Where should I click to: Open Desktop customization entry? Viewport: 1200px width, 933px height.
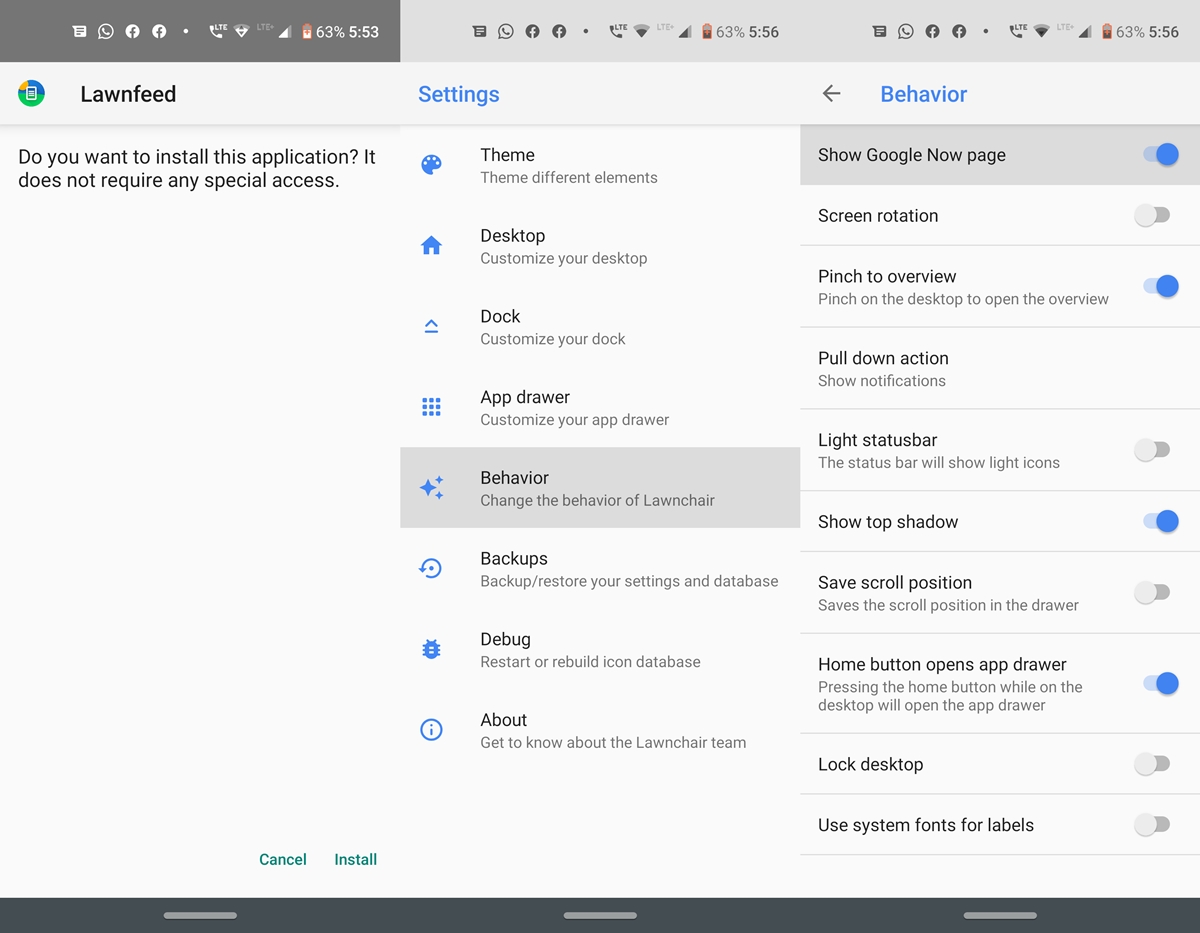point(600,246)
